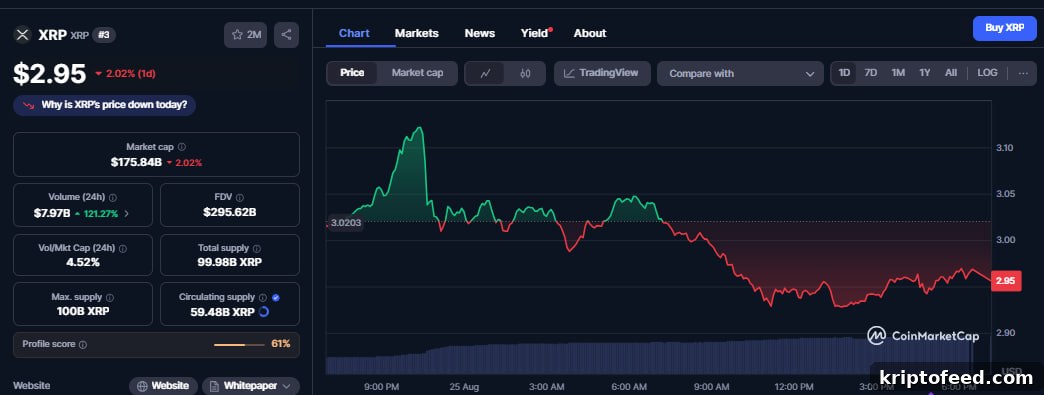Open the Markets tab
The height and width of the screenshot is (395, 1044).
417,33
